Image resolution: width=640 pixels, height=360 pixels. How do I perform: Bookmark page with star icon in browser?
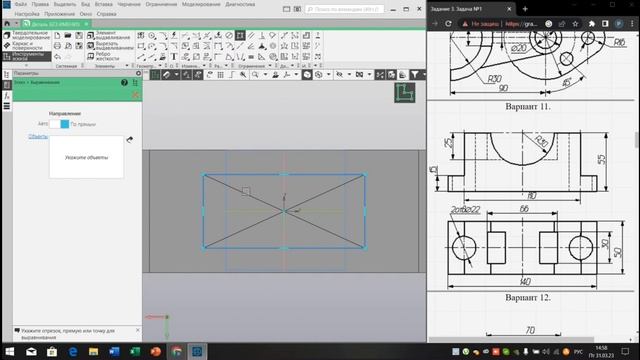pyautogui.click(x=575, y=24)
